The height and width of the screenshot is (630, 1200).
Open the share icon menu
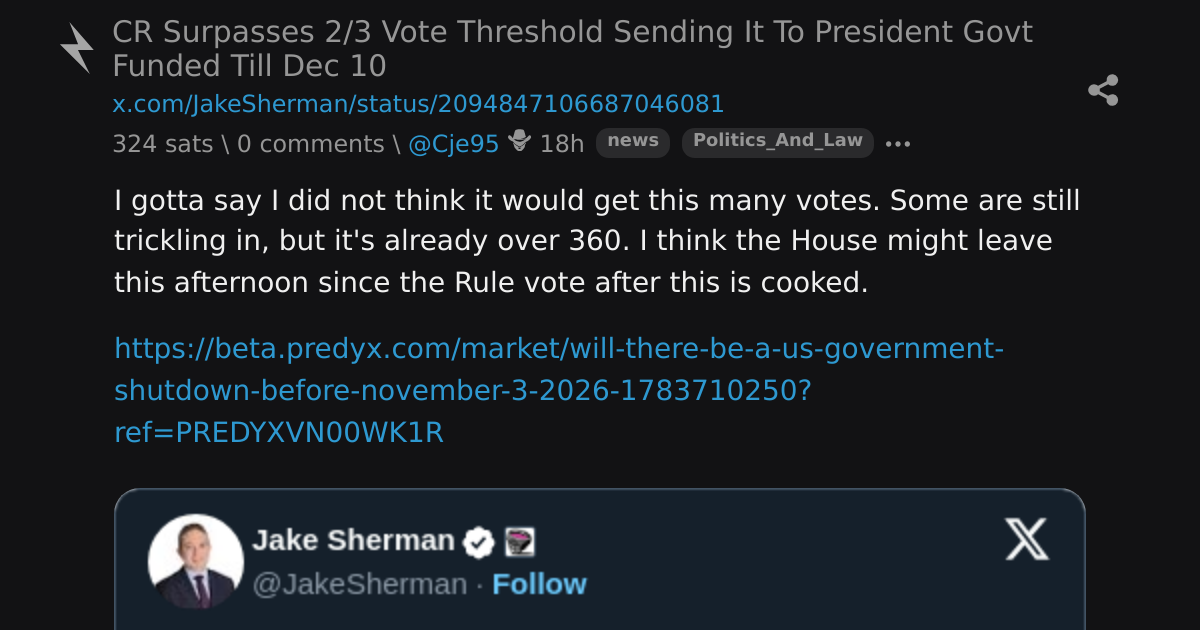1103,90
